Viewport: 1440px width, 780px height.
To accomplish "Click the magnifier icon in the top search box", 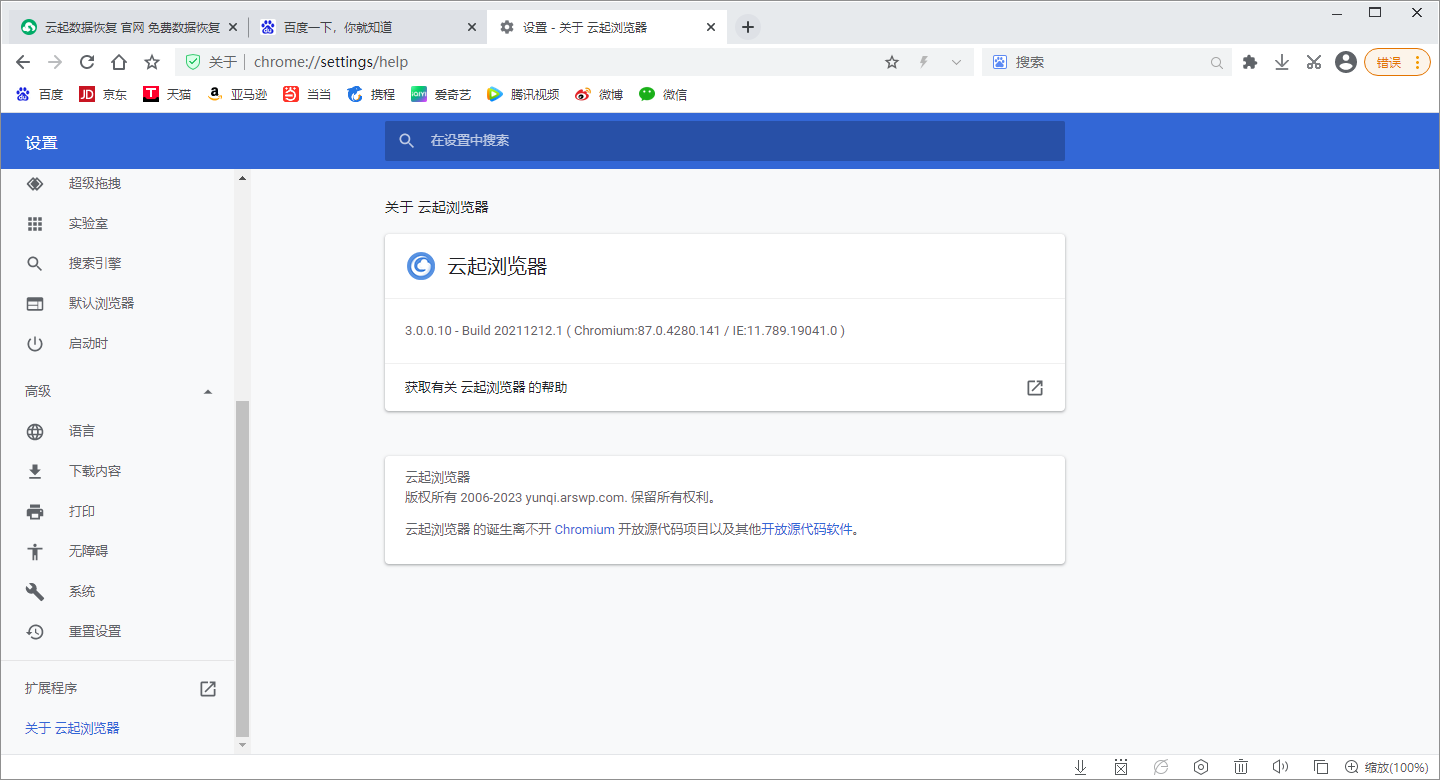I will click(x=1217, y=62).
